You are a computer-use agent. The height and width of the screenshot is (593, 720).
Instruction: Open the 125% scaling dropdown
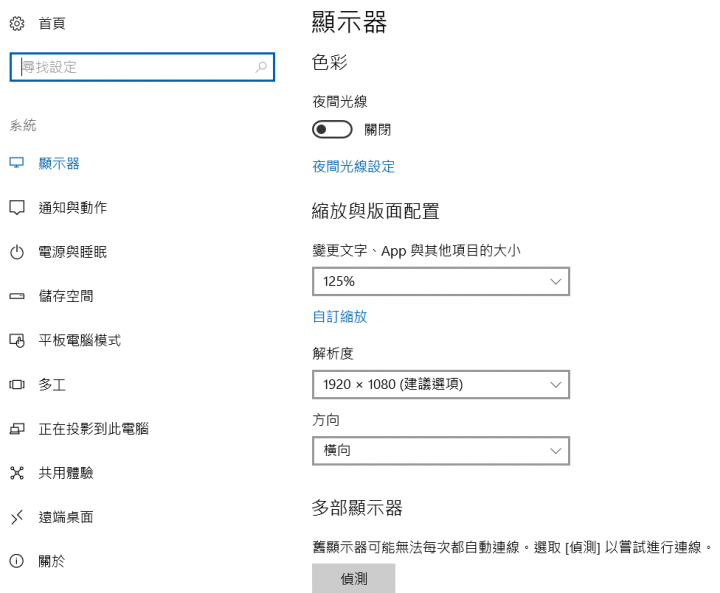pos(441,281)
